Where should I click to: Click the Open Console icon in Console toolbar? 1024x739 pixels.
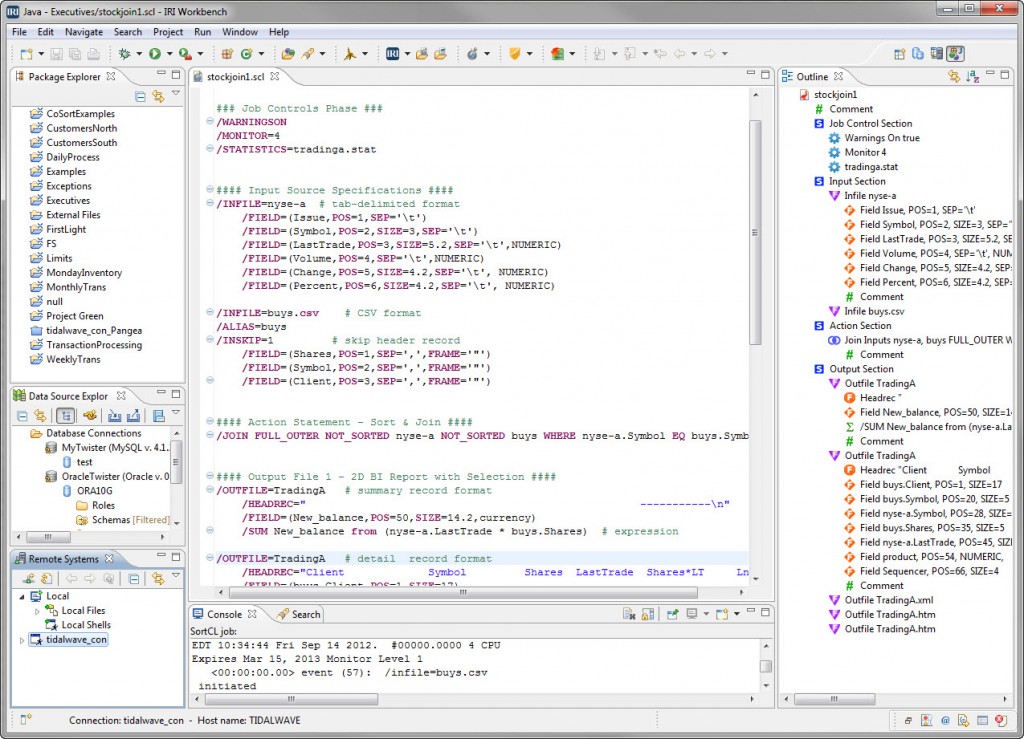(x=722, y=614)
